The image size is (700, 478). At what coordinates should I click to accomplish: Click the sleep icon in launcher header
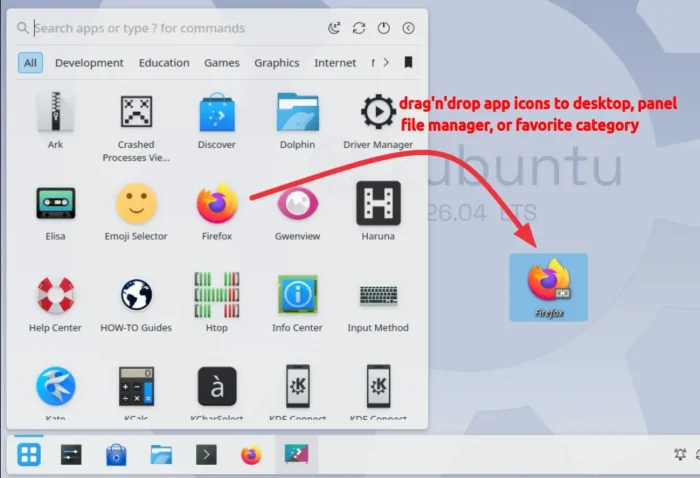coord(334,28)
